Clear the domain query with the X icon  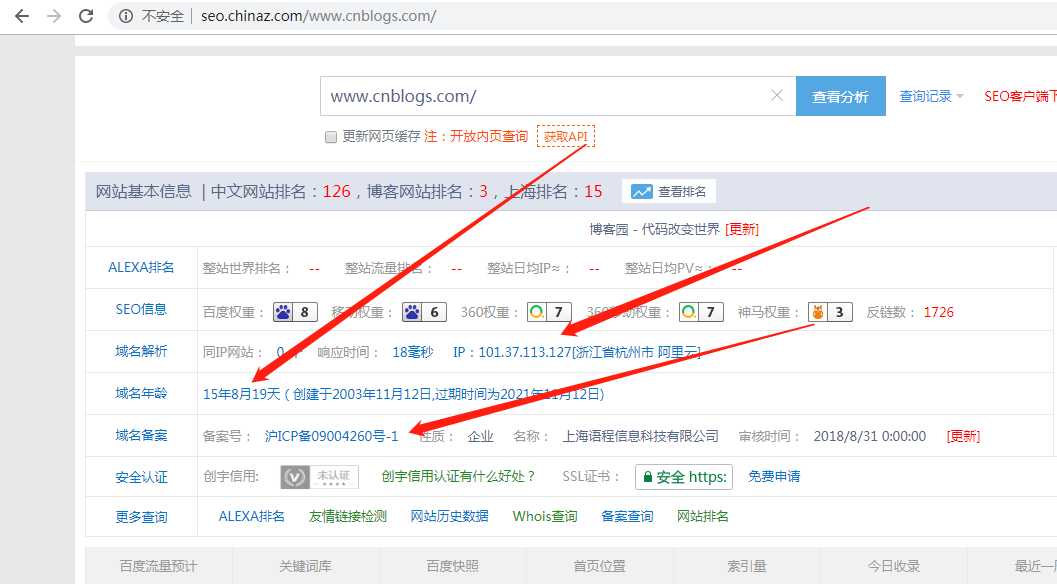point(777,96)
